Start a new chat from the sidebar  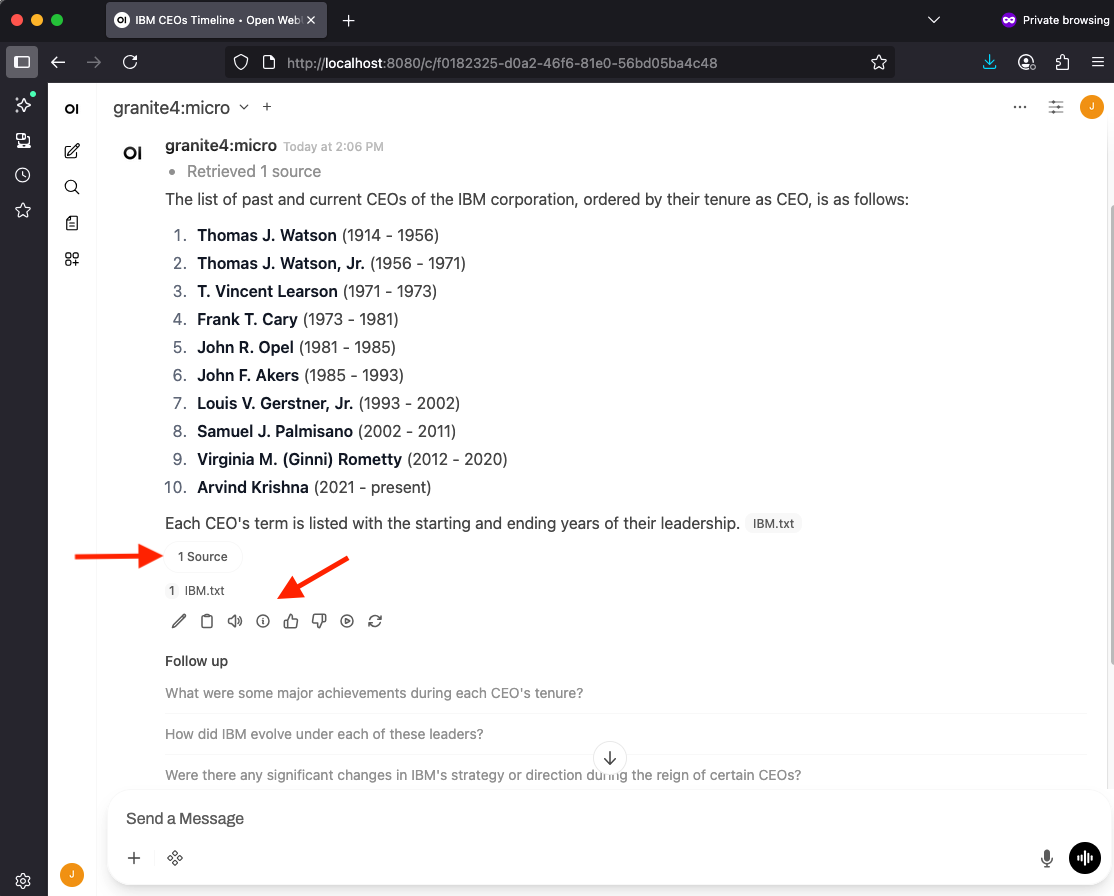pyautogui.click(x=72, y=151)
